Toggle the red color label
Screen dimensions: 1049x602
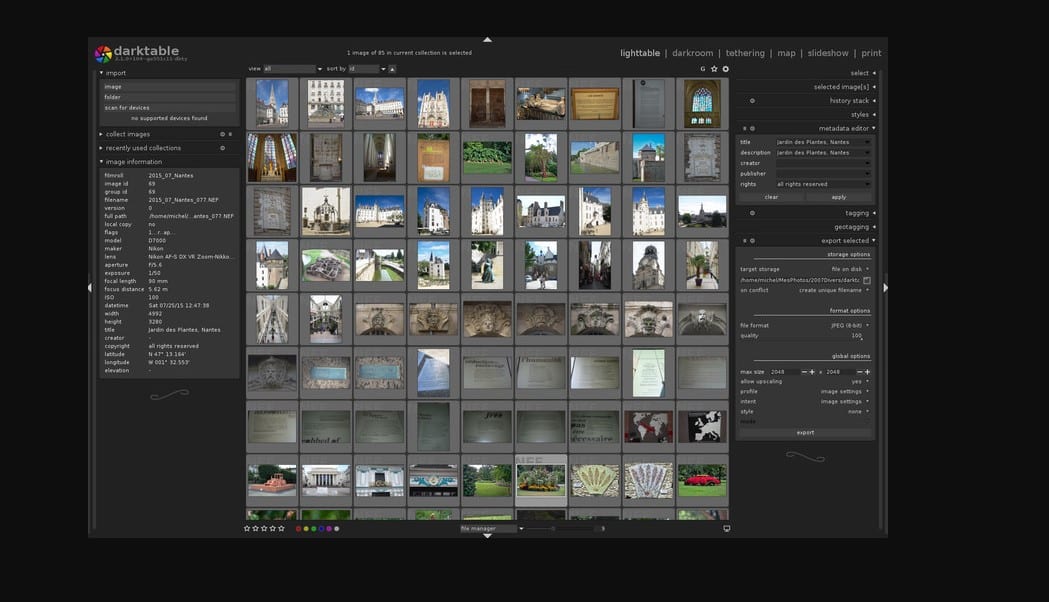pos(298,528)
